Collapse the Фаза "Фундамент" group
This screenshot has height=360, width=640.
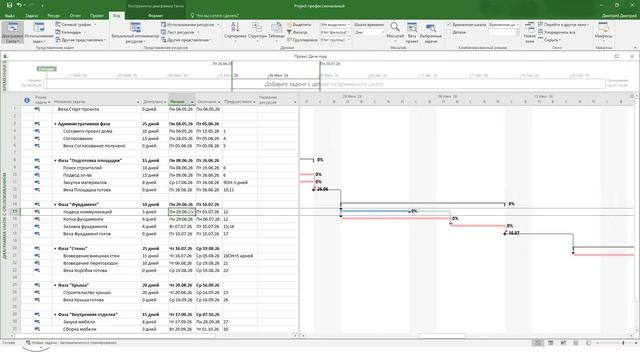coord(55,204)
